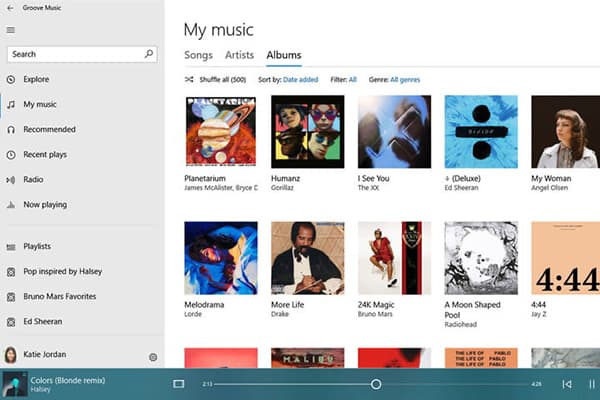The image size is (600, 400).
Task: Open Humanz album cover by Gorillaz
Action: (308, 132)
